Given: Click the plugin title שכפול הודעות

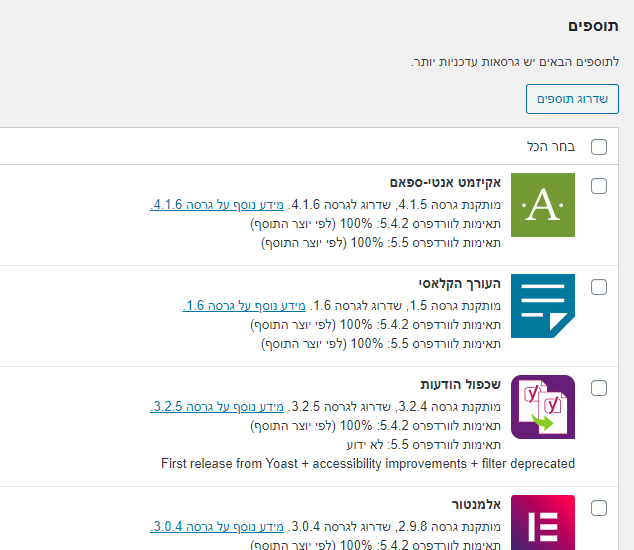Looking at the screenshot, I should [461, 384].
